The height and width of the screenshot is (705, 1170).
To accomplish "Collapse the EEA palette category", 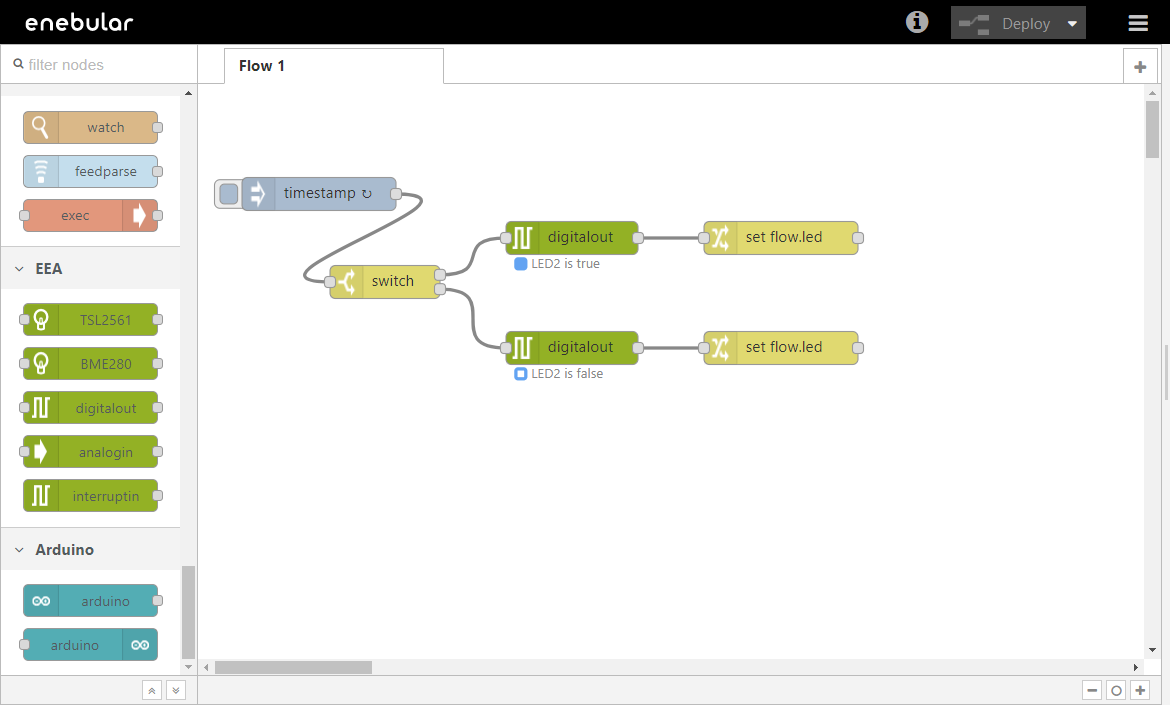I will [20, 269].
